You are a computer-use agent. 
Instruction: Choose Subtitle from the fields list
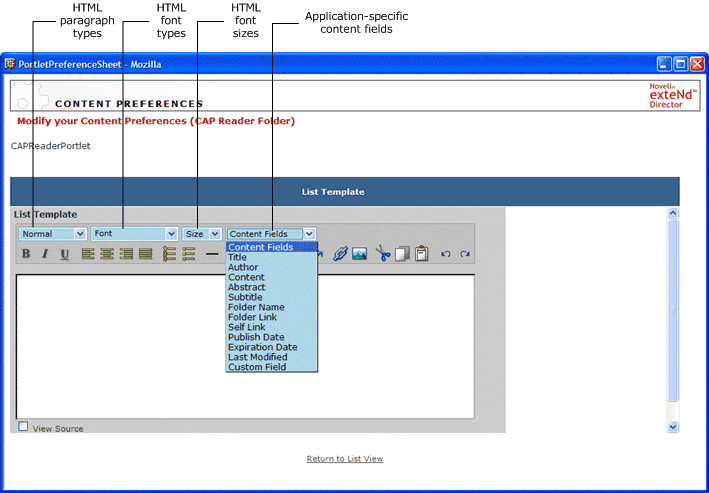271,297
